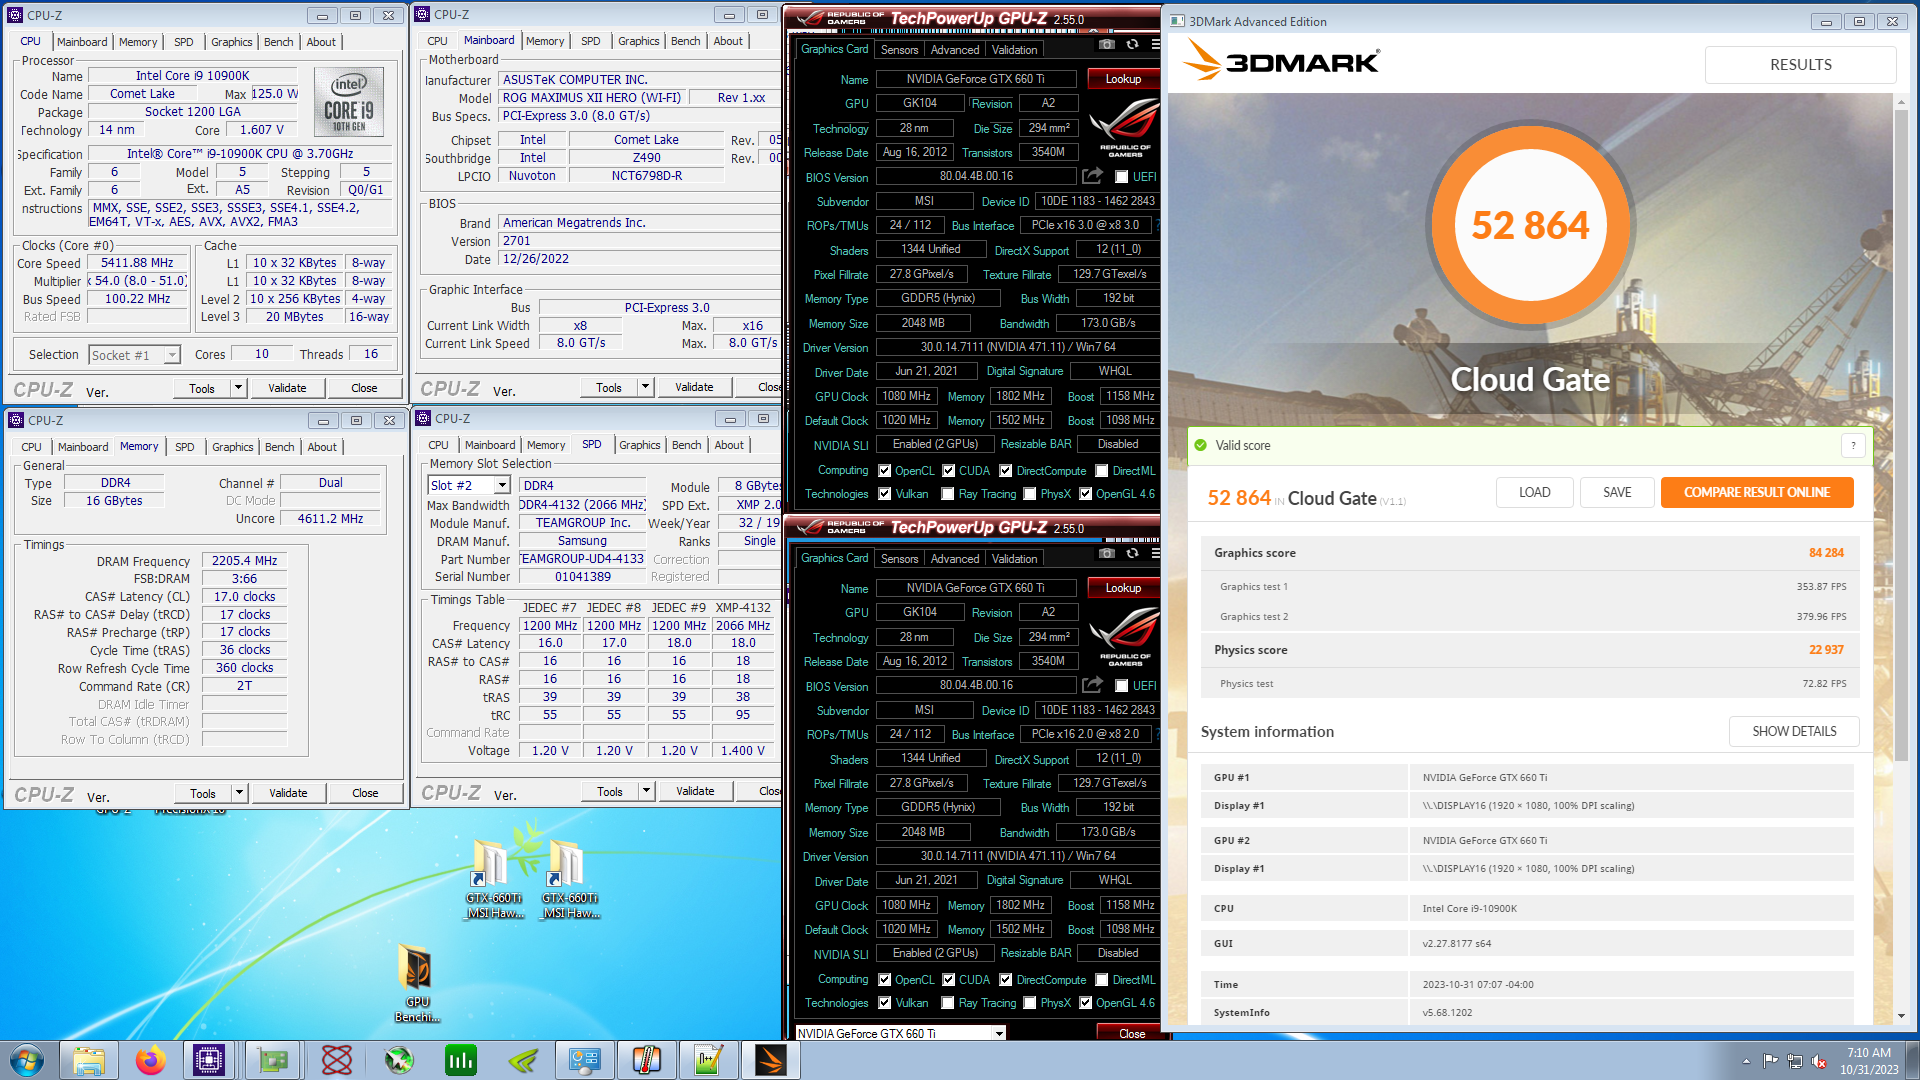
Task: Switch to CPU-Z via its taskbar icon
Action: point(209,1059)
